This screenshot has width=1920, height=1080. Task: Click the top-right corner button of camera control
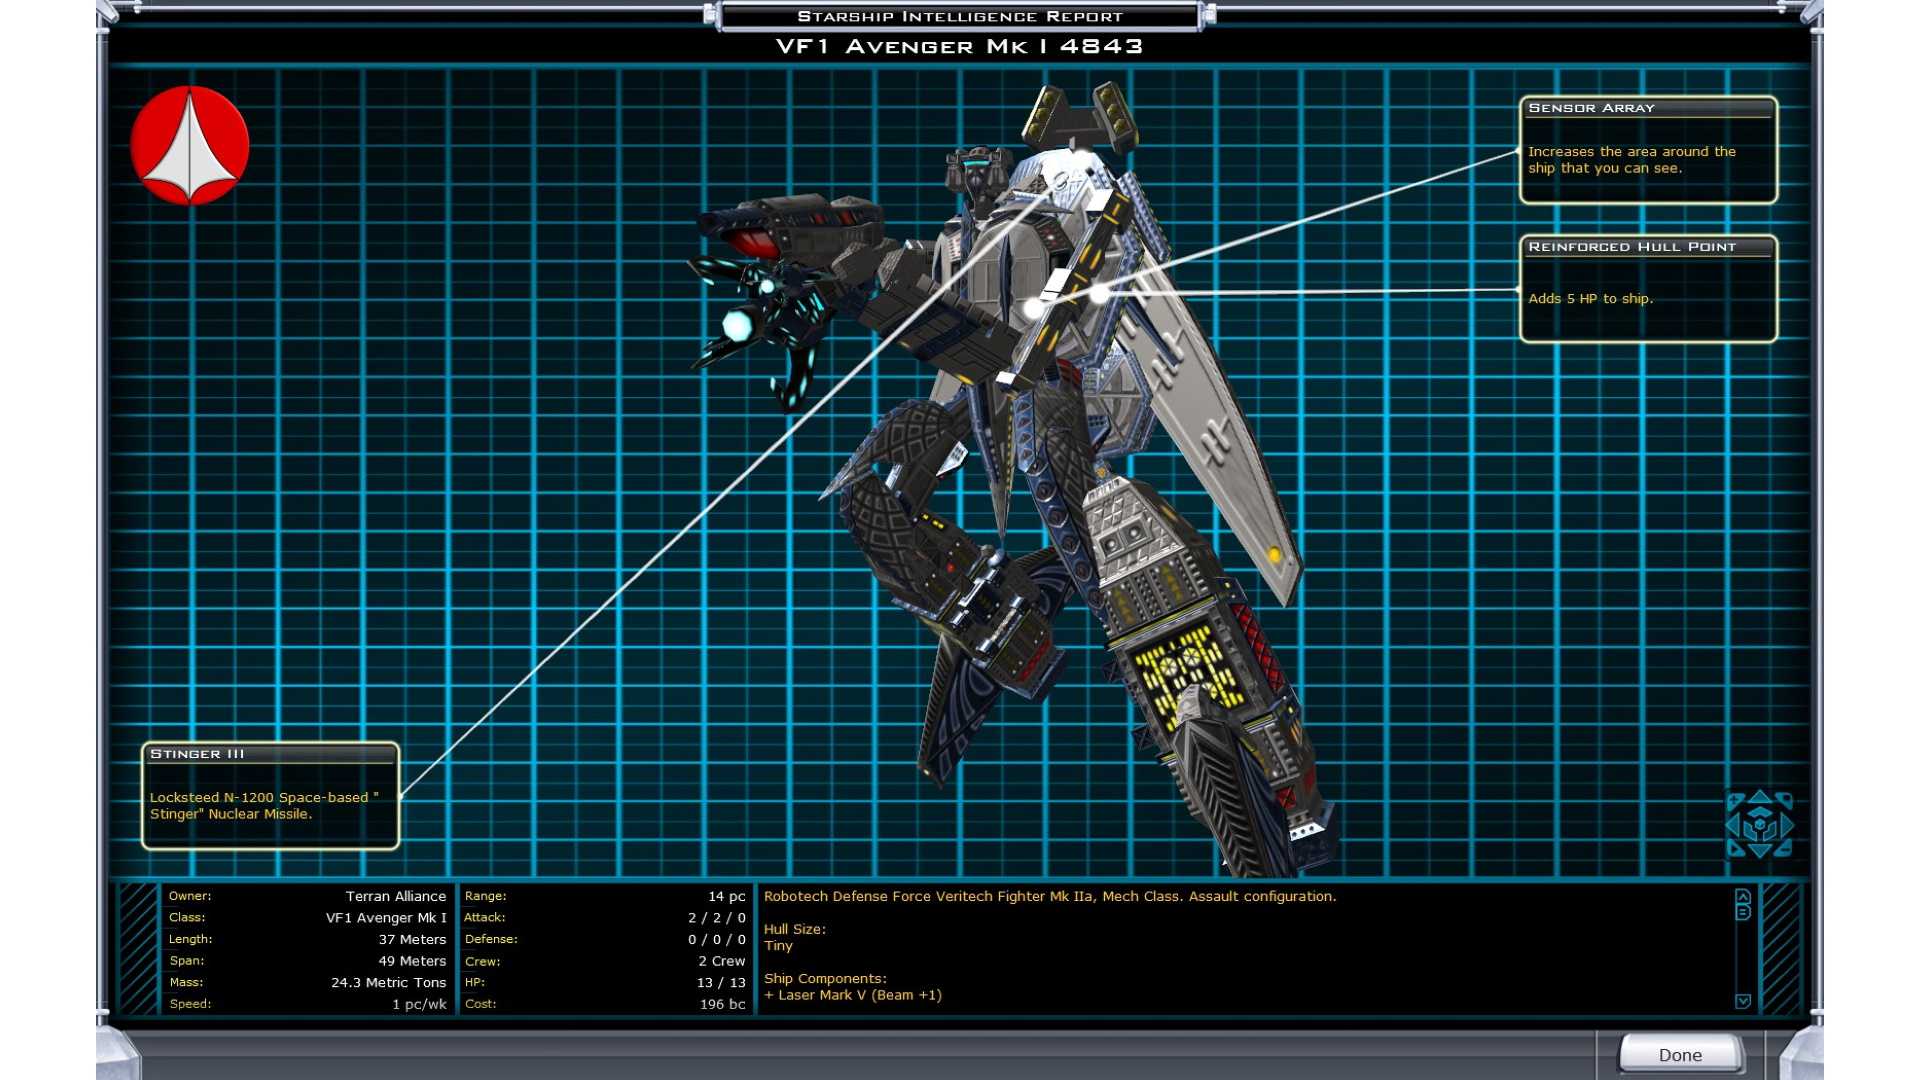point(1786,798)
